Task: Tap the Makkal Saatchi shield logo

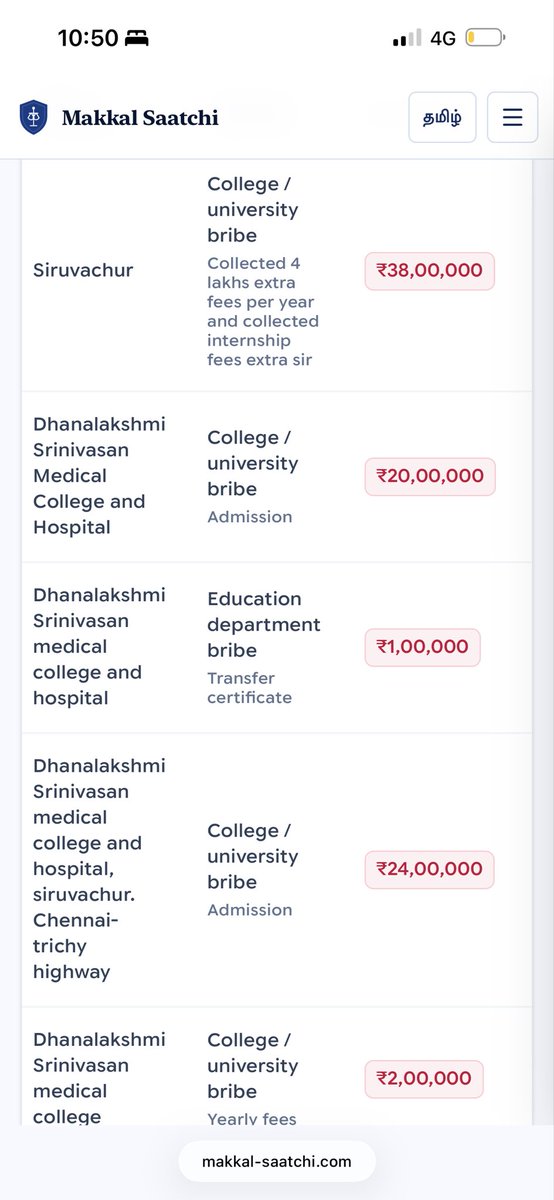Action: (x=33, y=117)
